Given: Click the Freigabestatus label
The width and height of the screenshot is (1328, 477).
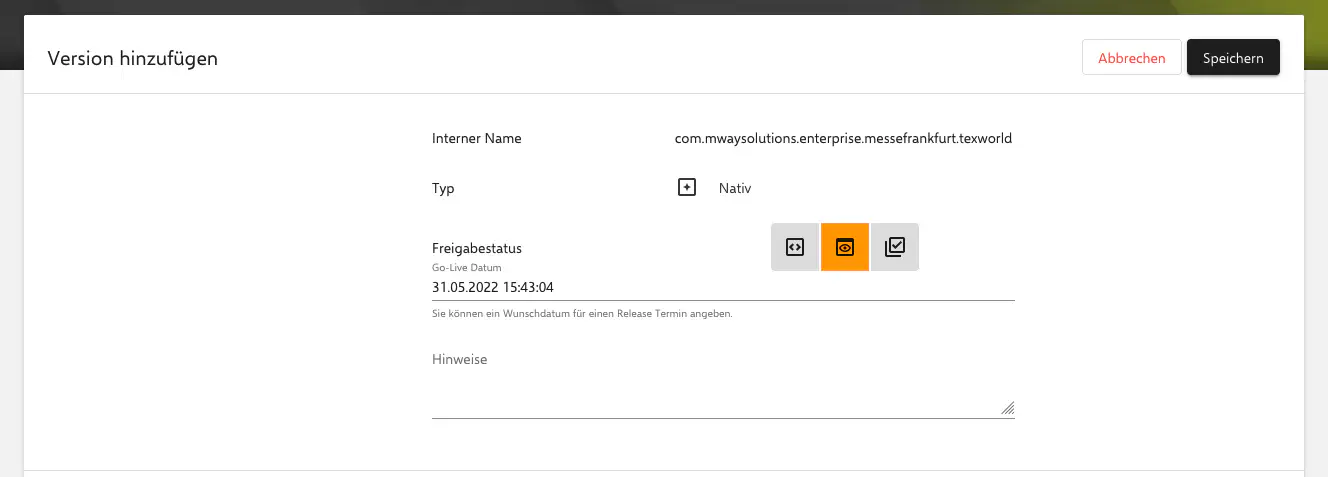Looking at the screenshot, I should 477,248.
